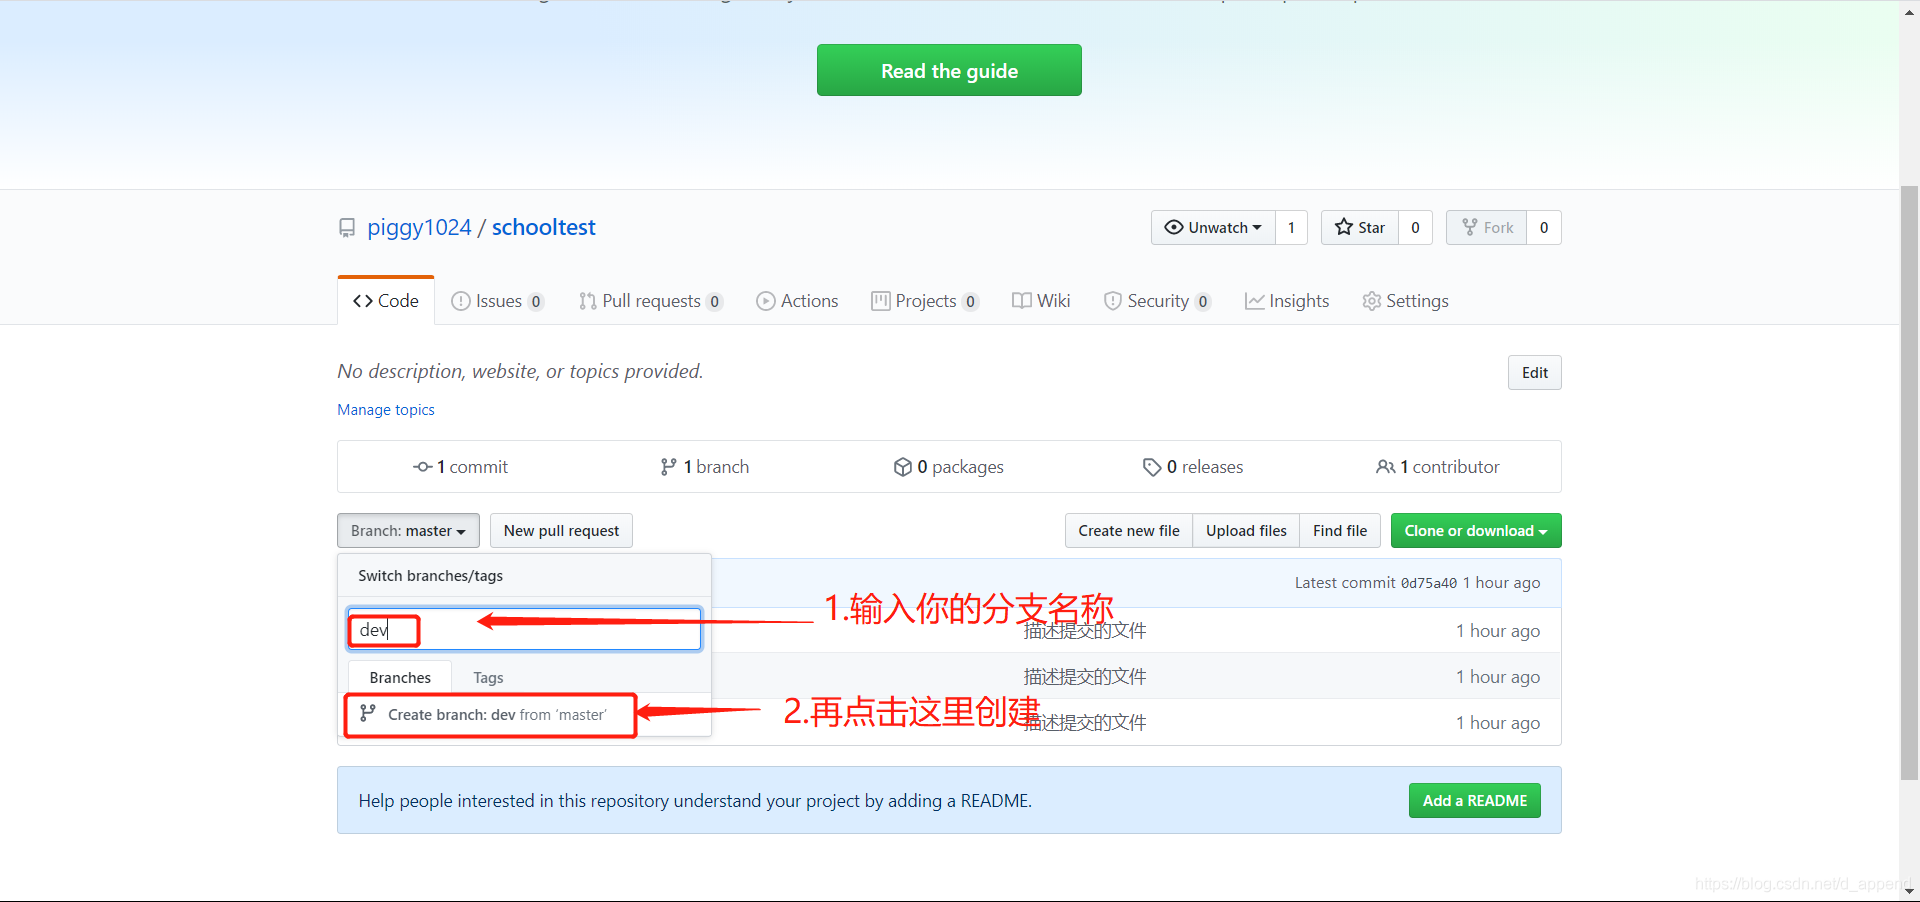Switch to the Issues tab
This screenshot has width=1920, height=902.
point(497,301)
